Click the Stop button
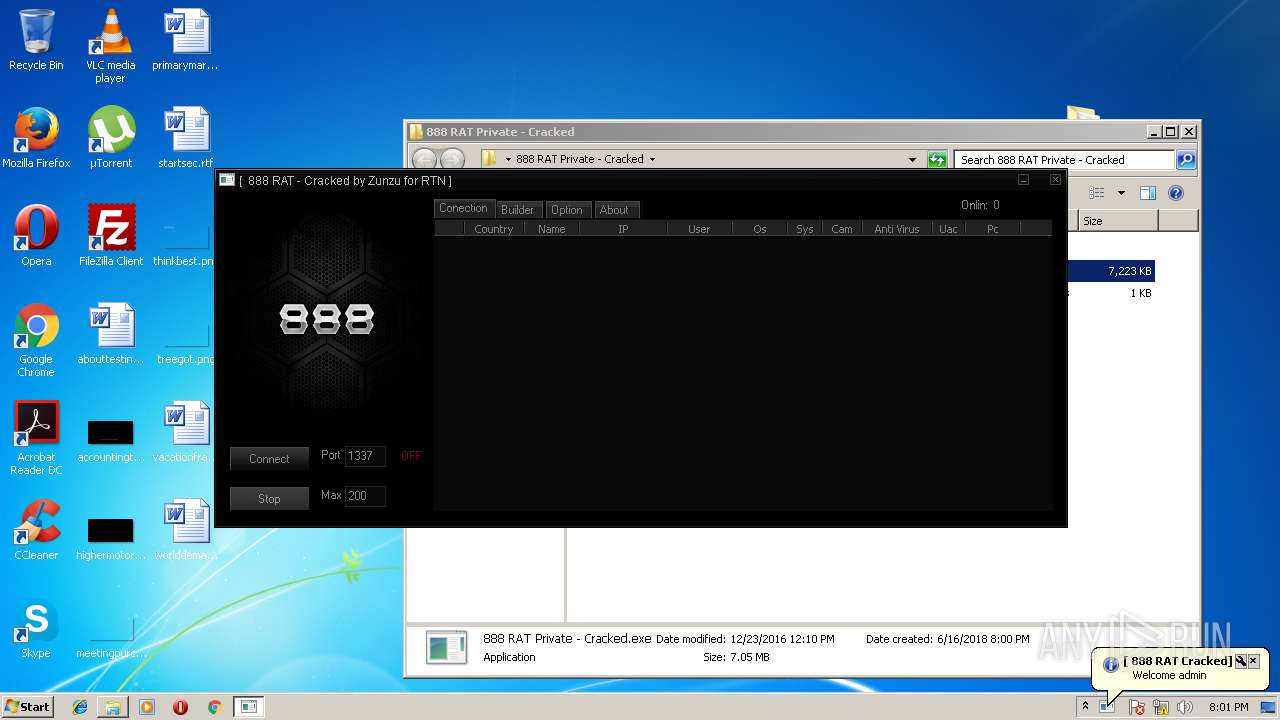The image size is (1280, 720). coord(269,498)
